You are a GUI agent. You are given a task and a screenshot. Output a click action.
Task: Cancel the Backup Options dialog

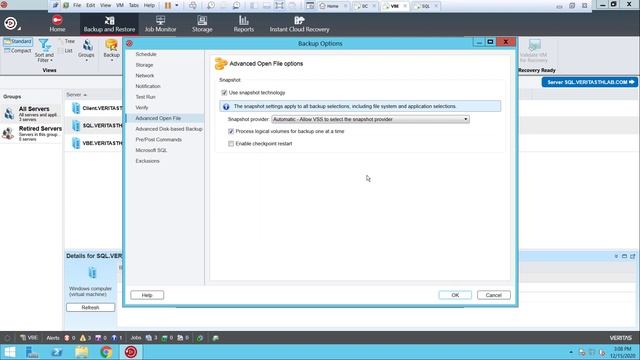(493, 295)
